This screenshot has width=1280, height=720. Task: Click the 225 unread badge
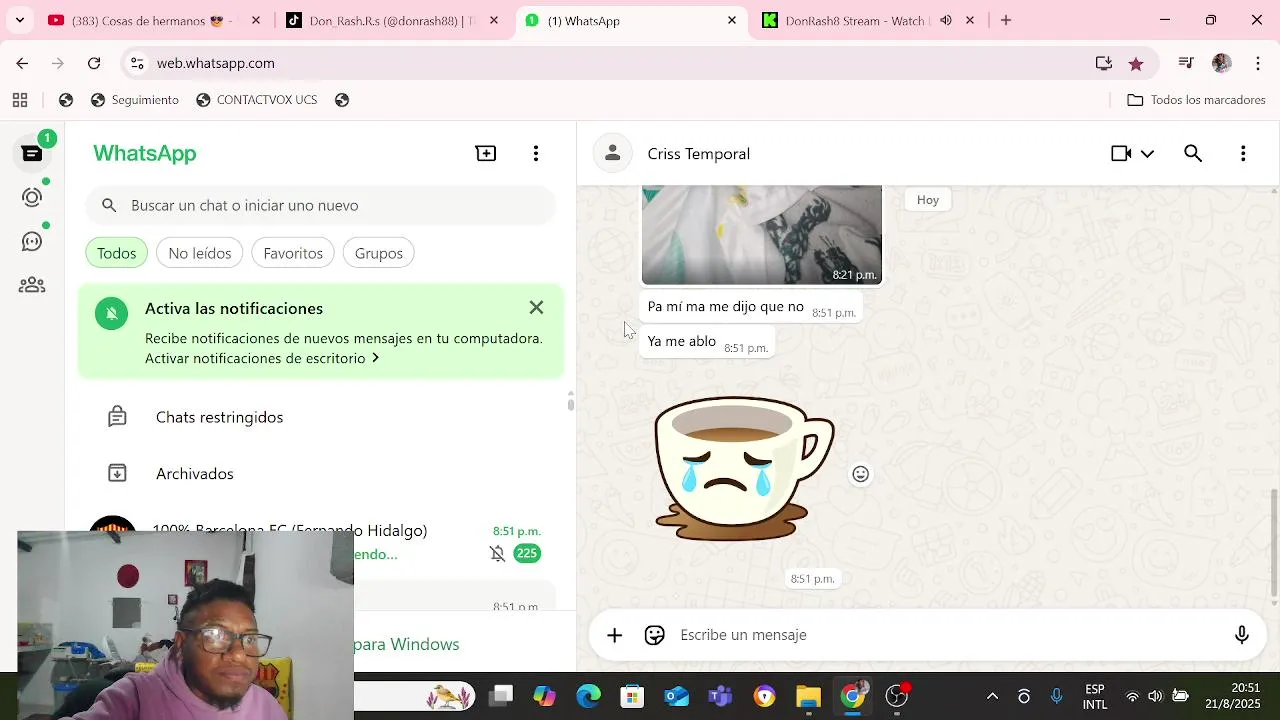point(527,553)
